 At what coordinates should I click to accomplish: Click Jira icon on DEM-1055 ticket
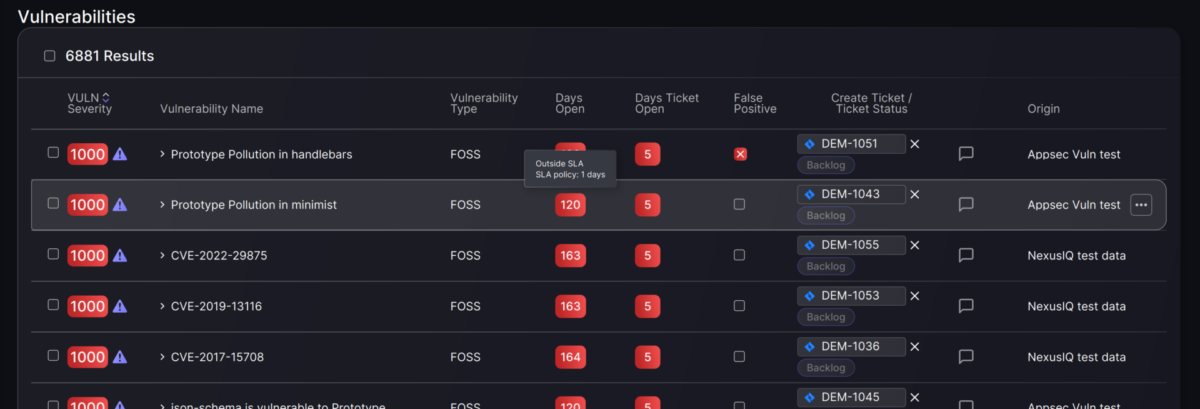pos(810,245)
